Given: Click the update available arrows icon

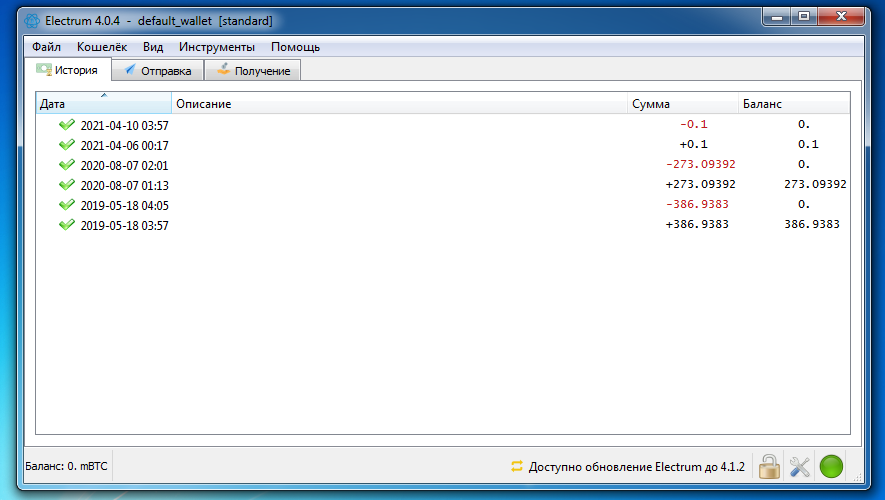Looking at the screenshot, I should (x=517, y=466).
